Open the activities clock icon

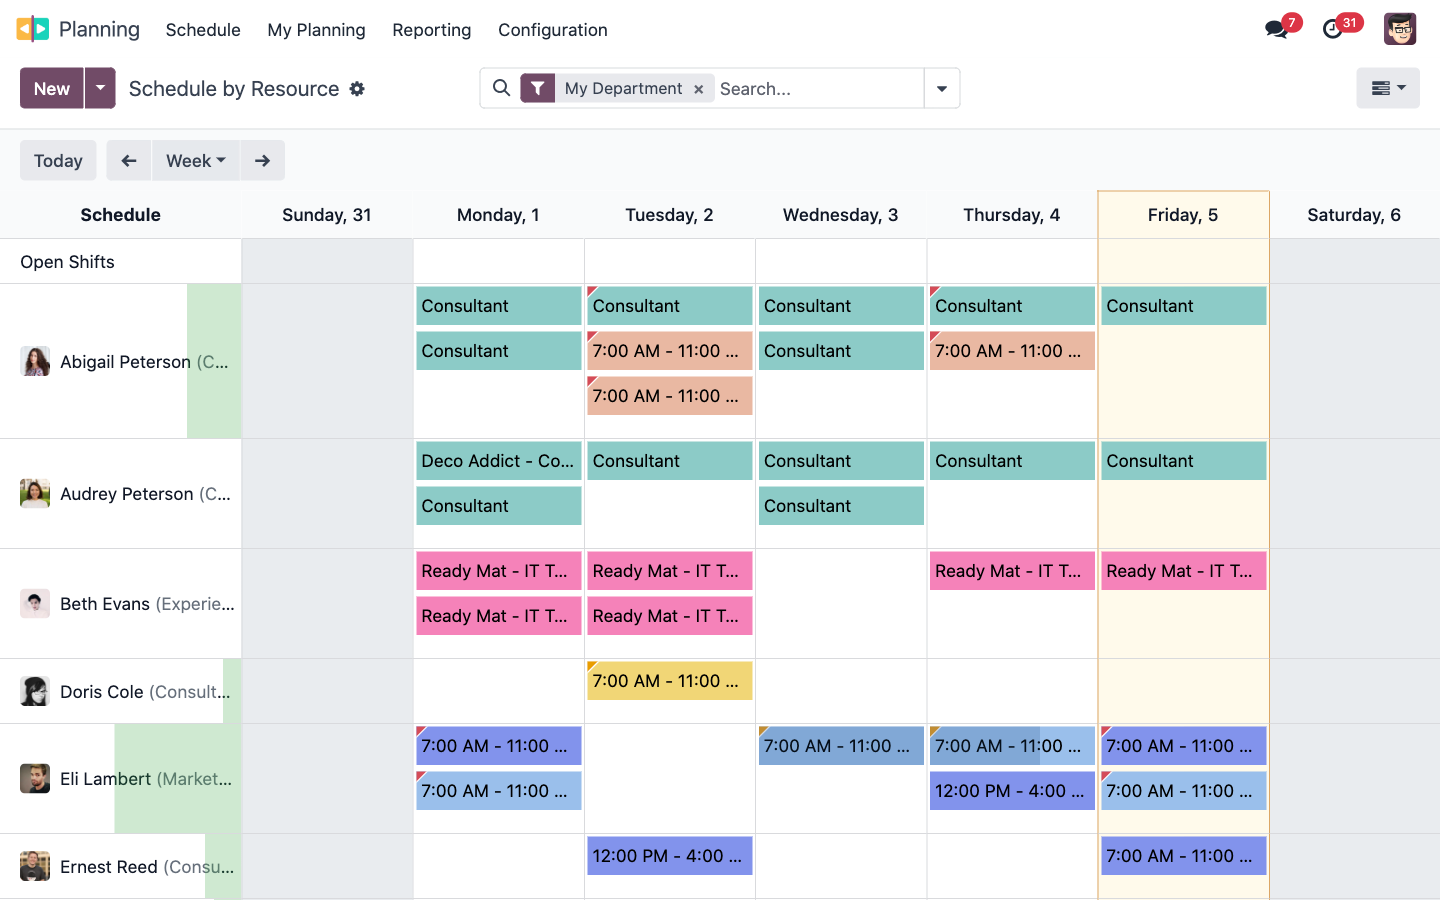click(x=1333, y=29)
